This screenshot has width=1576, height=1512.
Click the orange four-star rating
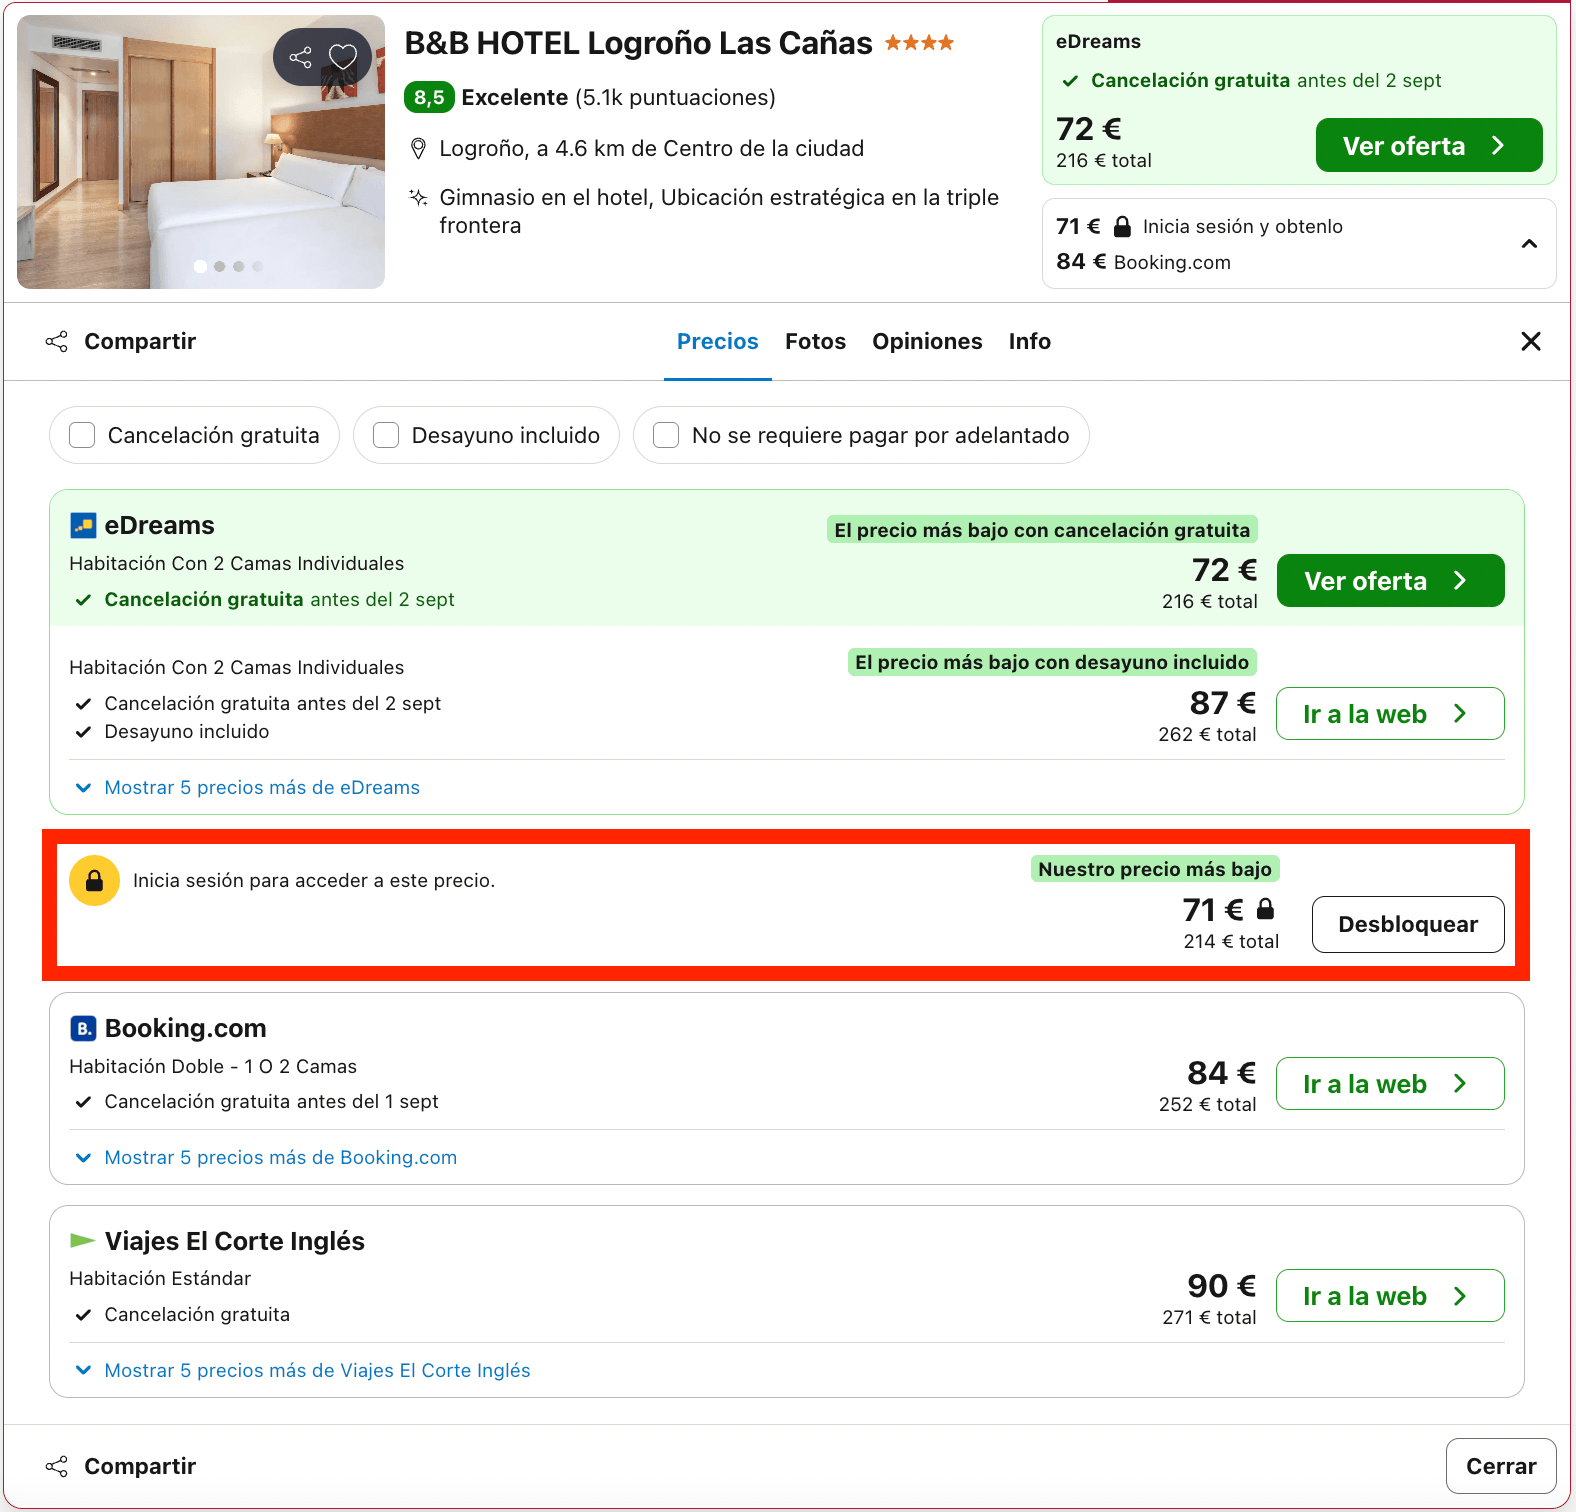tap(919, 43)
